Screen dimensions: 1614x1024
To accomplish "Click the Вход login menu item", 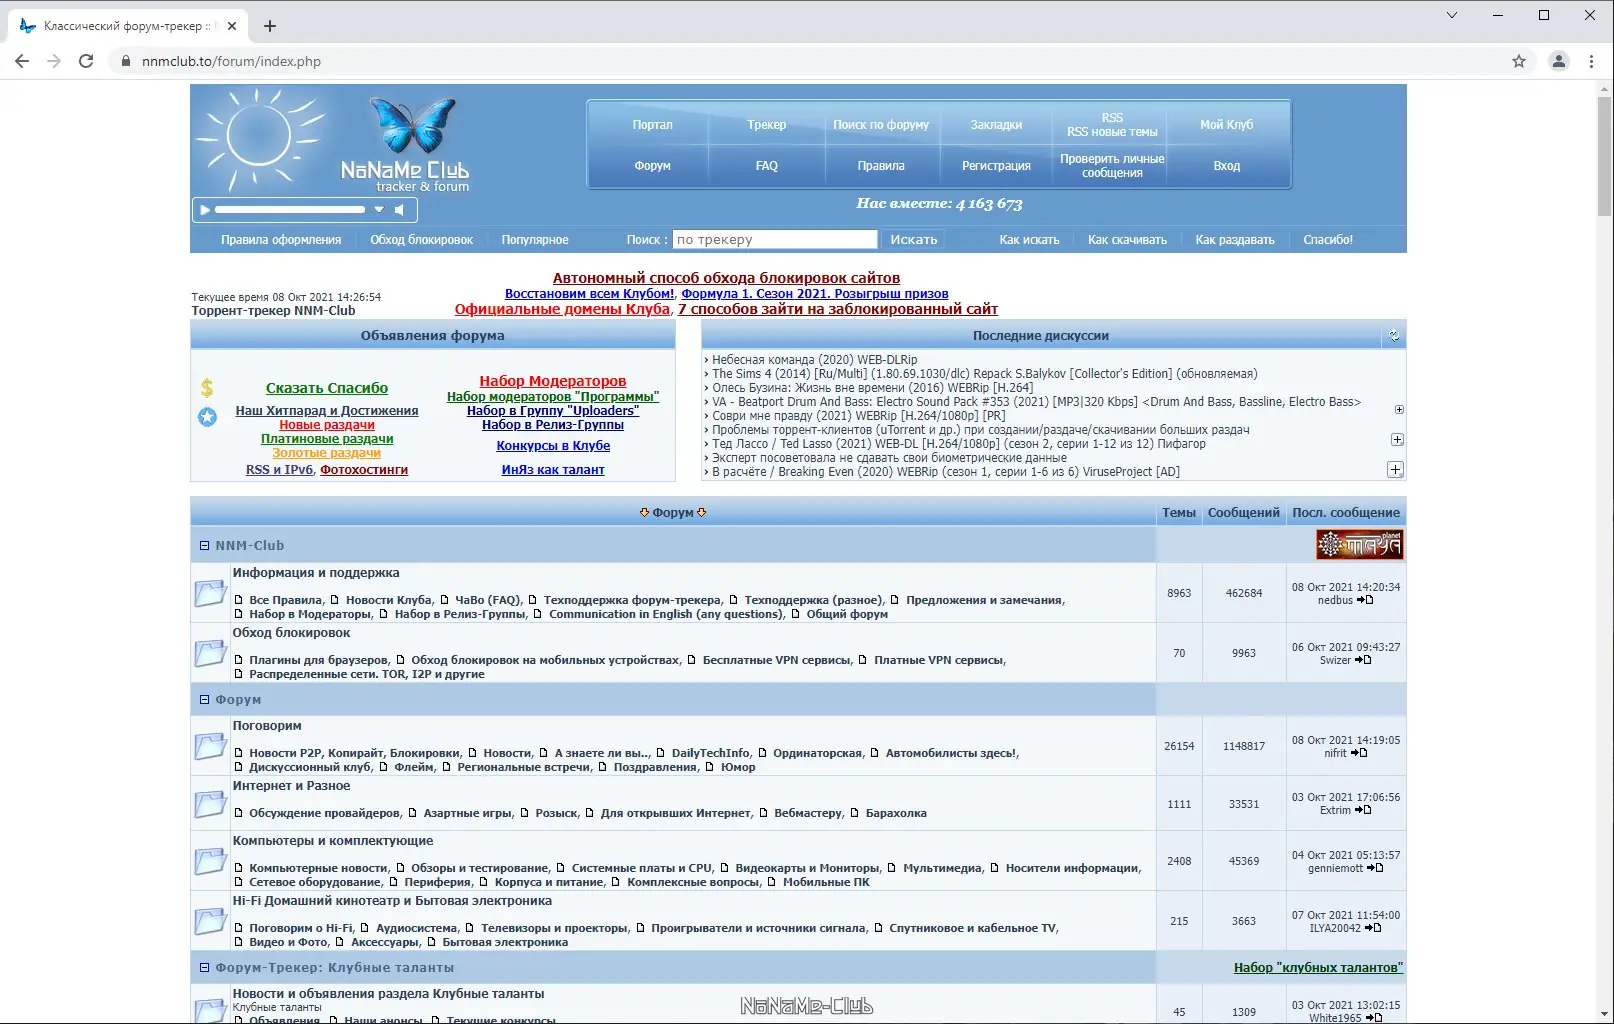I will point(1227,166).
